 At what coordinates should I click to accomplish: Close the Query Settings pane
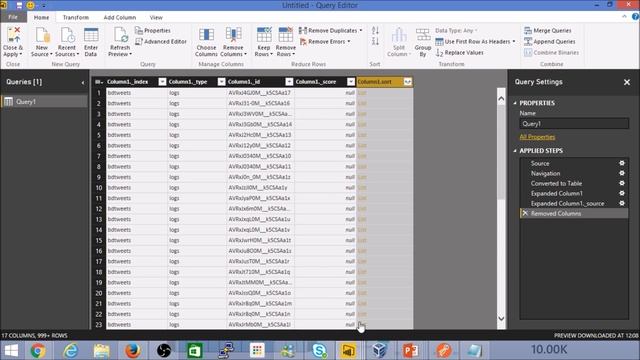[627, 82]
